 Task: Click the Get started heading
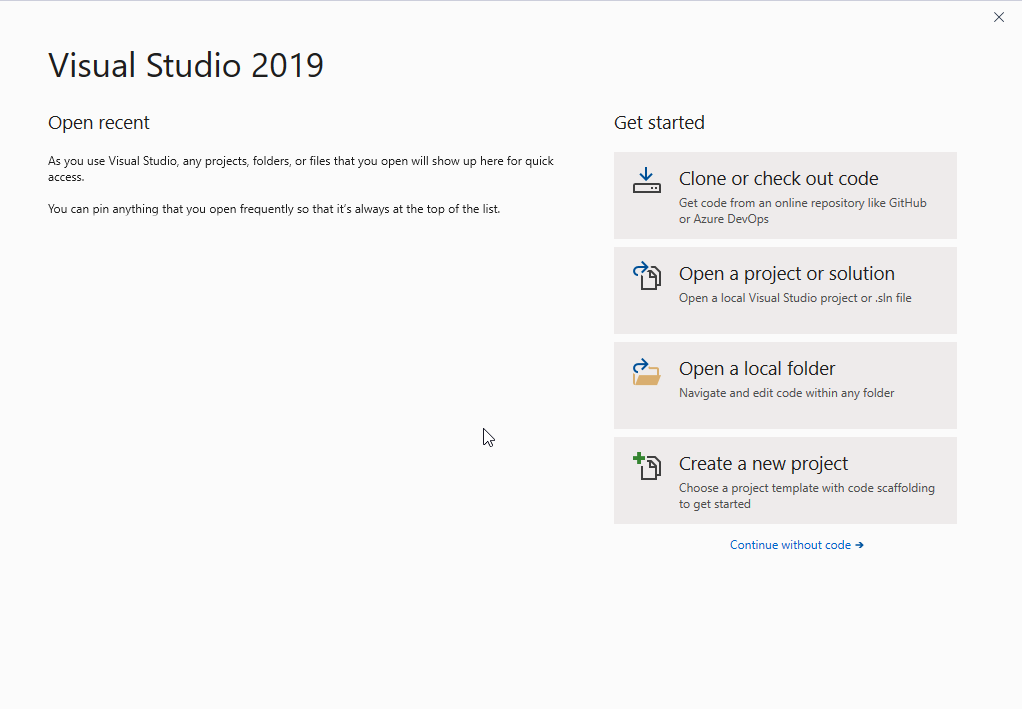coord(659,123)
